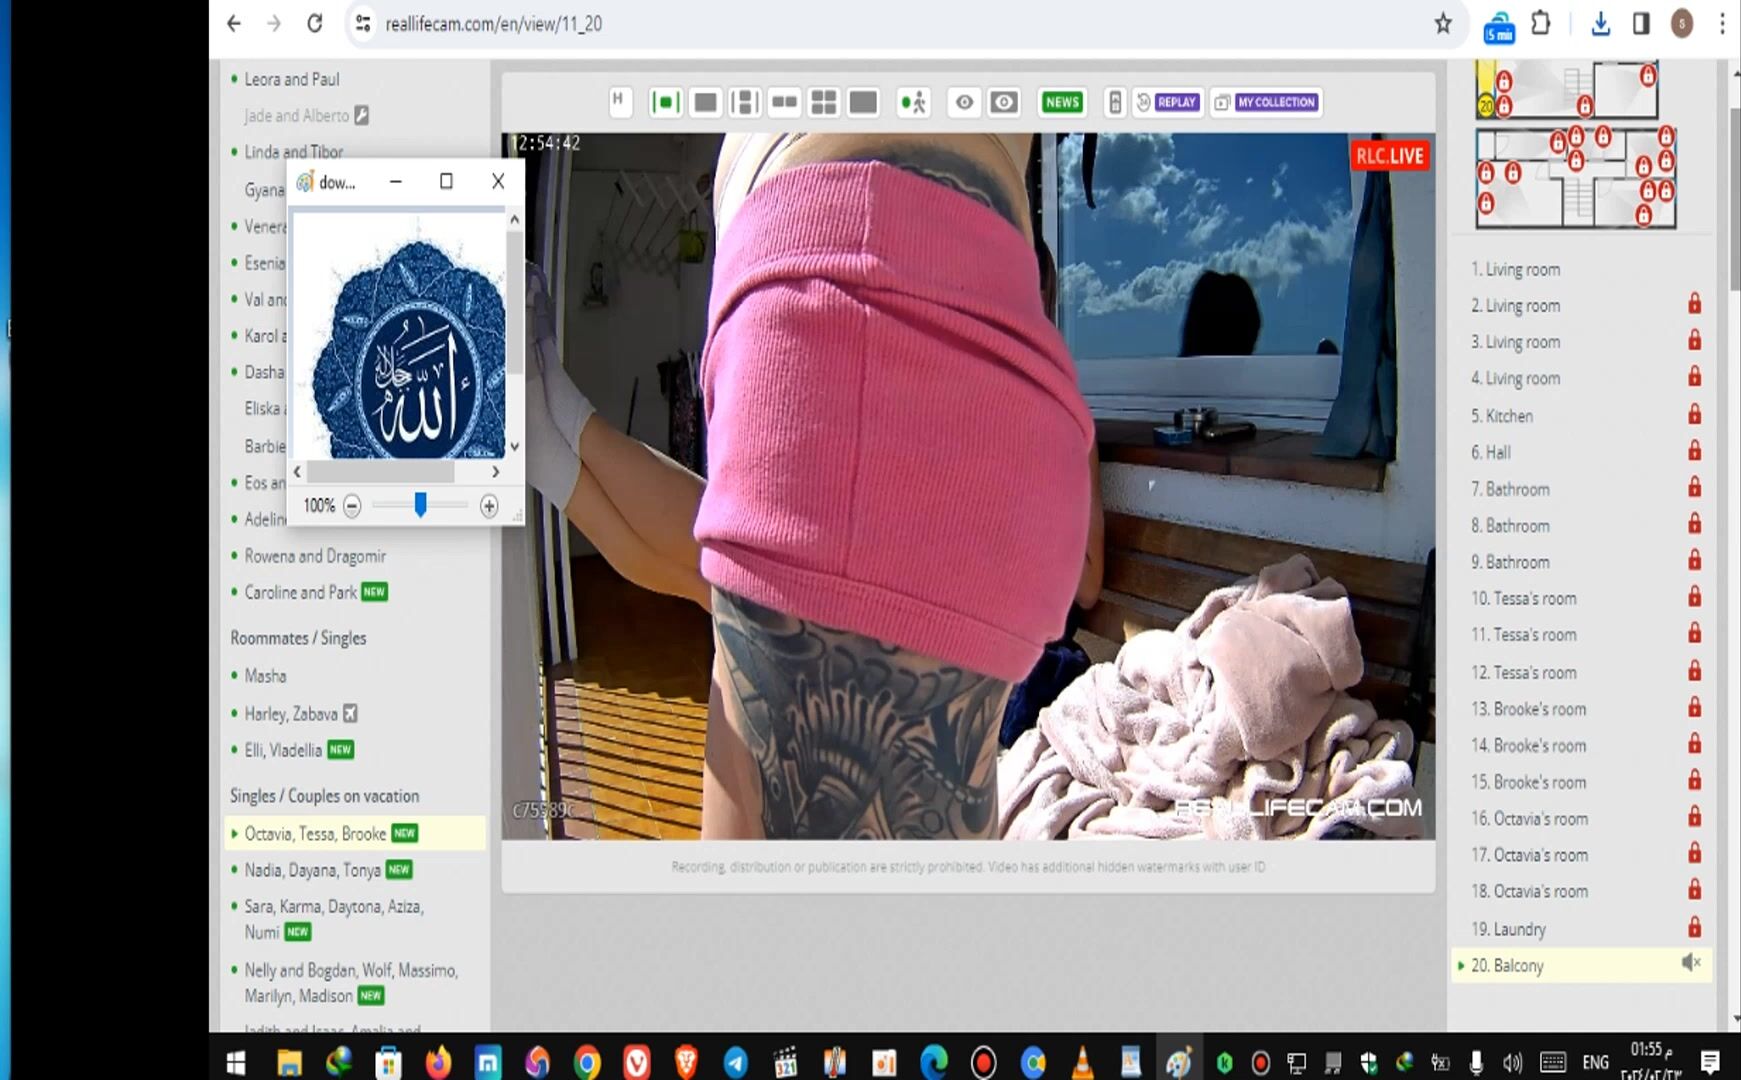This screenshot has width=1741, height=1080.
Task: Click the motion detection person icon
Action: 912,102
